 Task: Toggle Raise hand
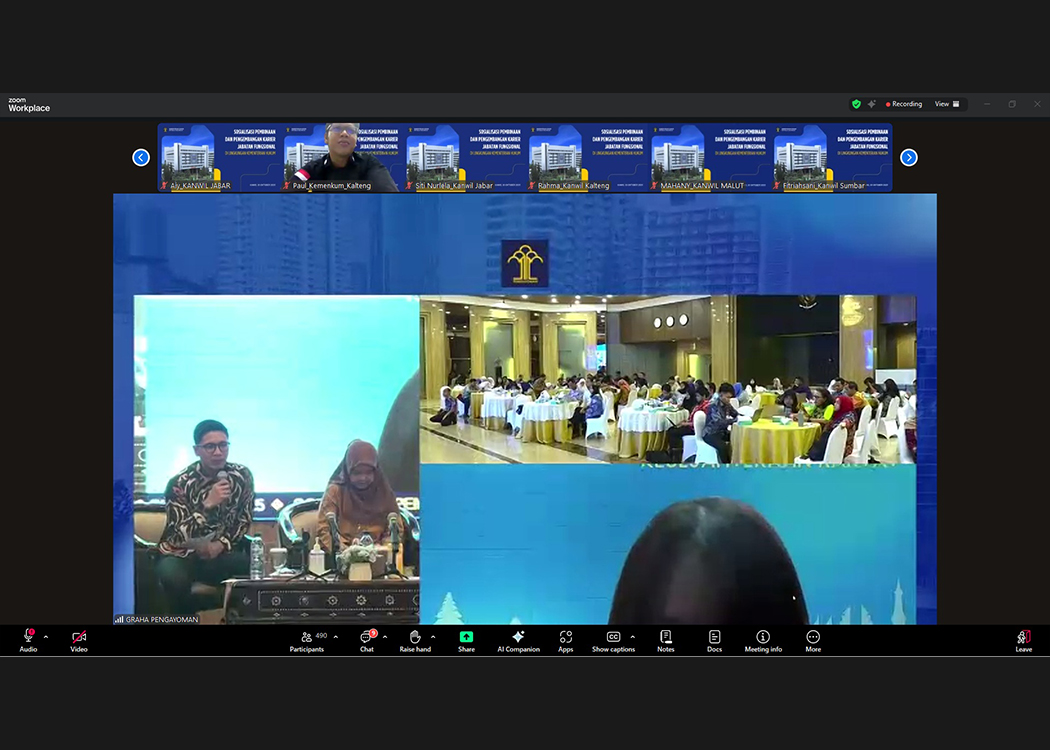point(415,640)
